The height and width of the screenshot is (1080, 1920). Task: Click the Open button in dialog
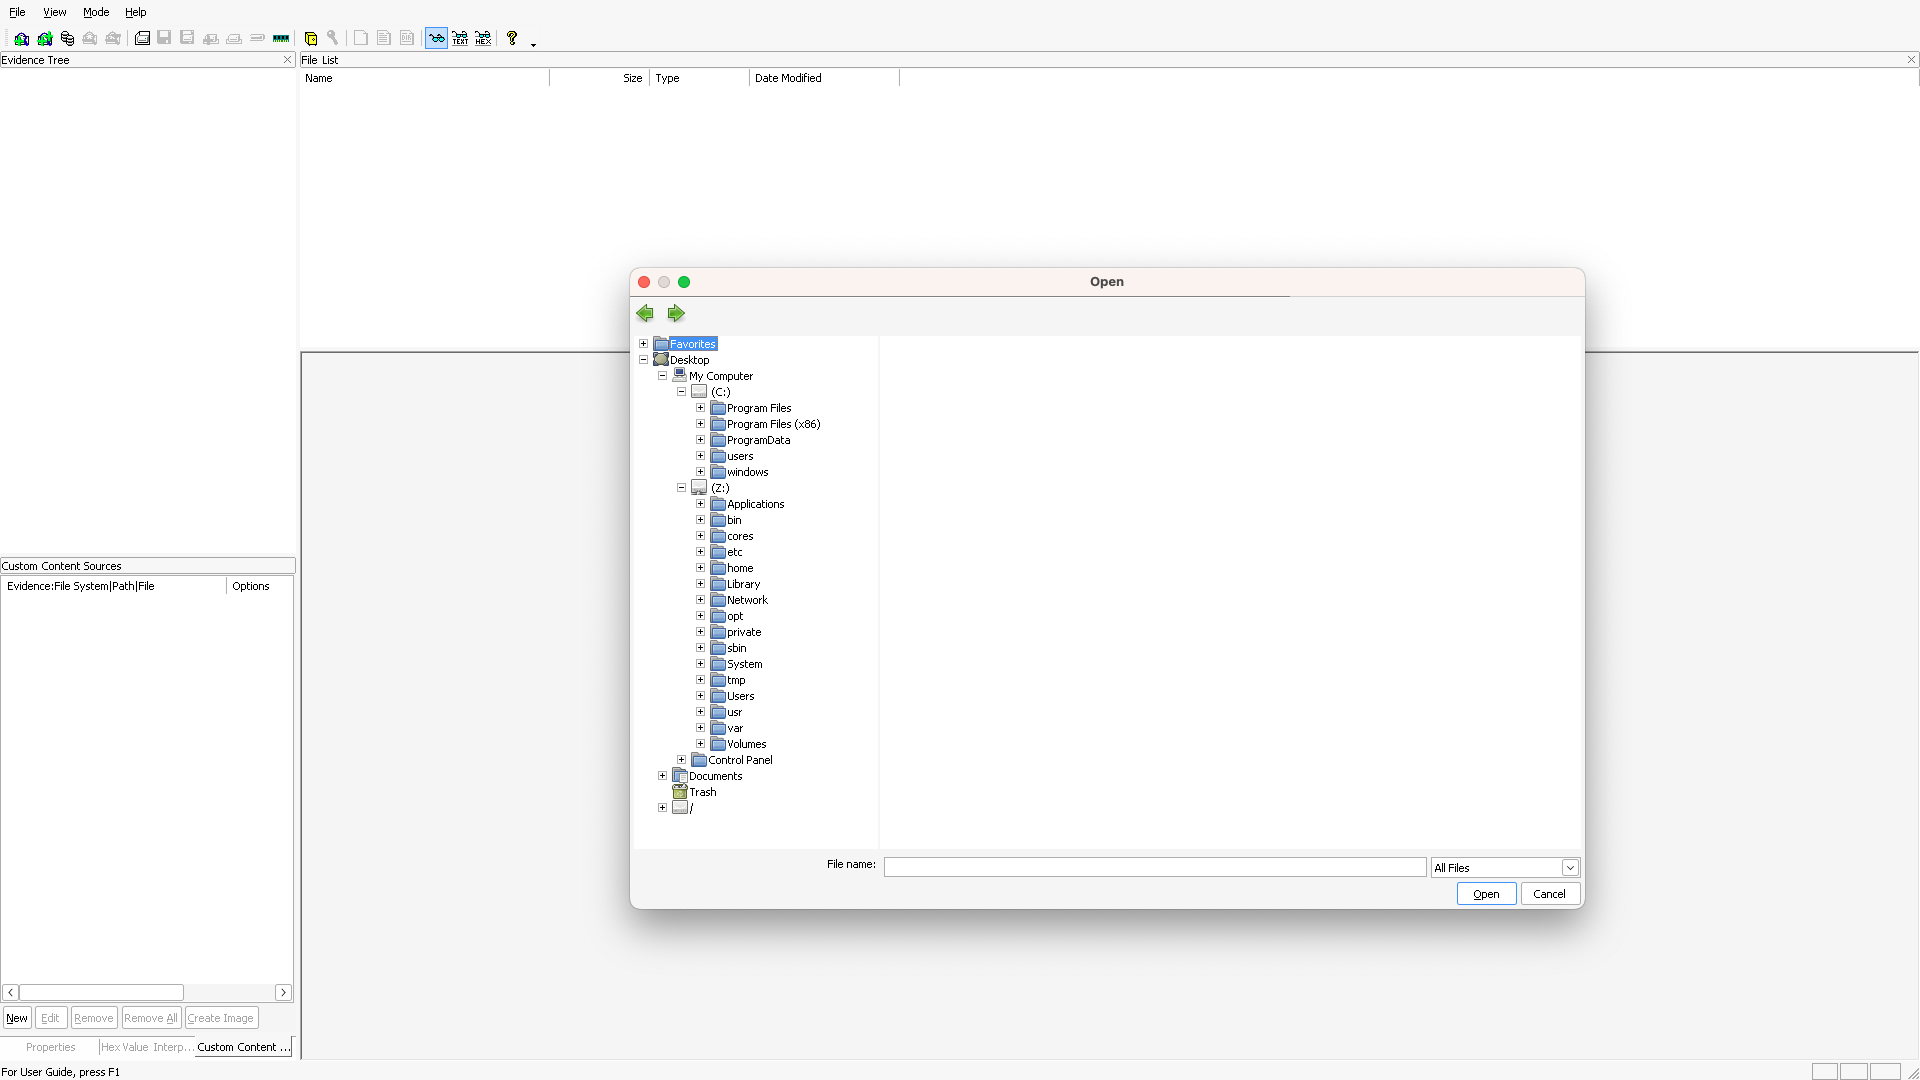(x=1486, y=894)
